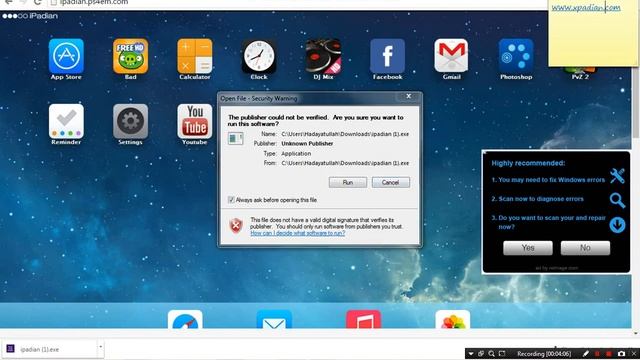Click the region select icon on recorder bar
The image size is (640, 360).
(x=502, y=353)
